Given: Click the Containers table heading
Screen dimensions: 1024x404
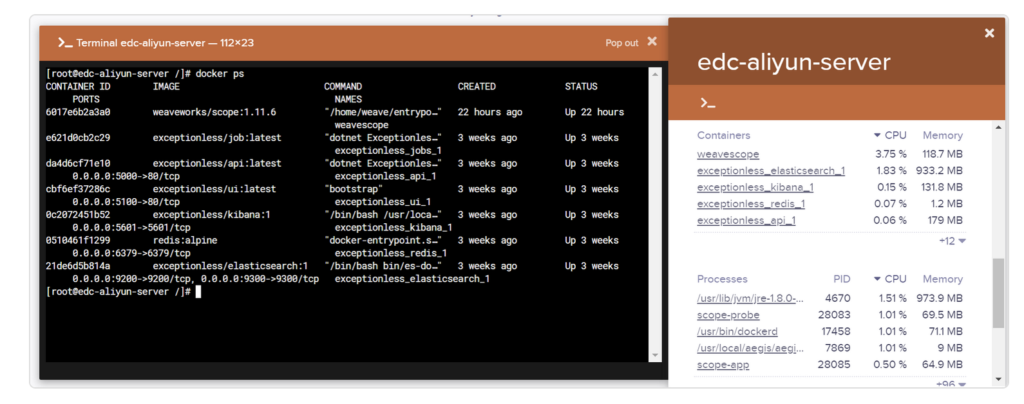Looking at the screenshot, I should 724,136.
